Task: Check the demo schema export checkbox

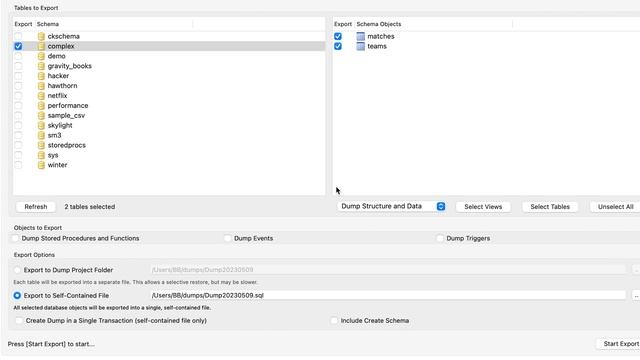Action: [18, 56]
